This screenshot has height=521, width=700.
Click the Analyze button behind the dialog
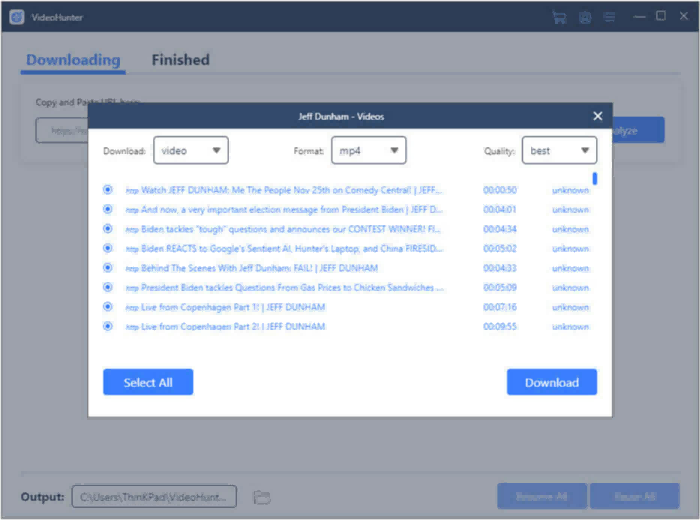click(638, 130)
